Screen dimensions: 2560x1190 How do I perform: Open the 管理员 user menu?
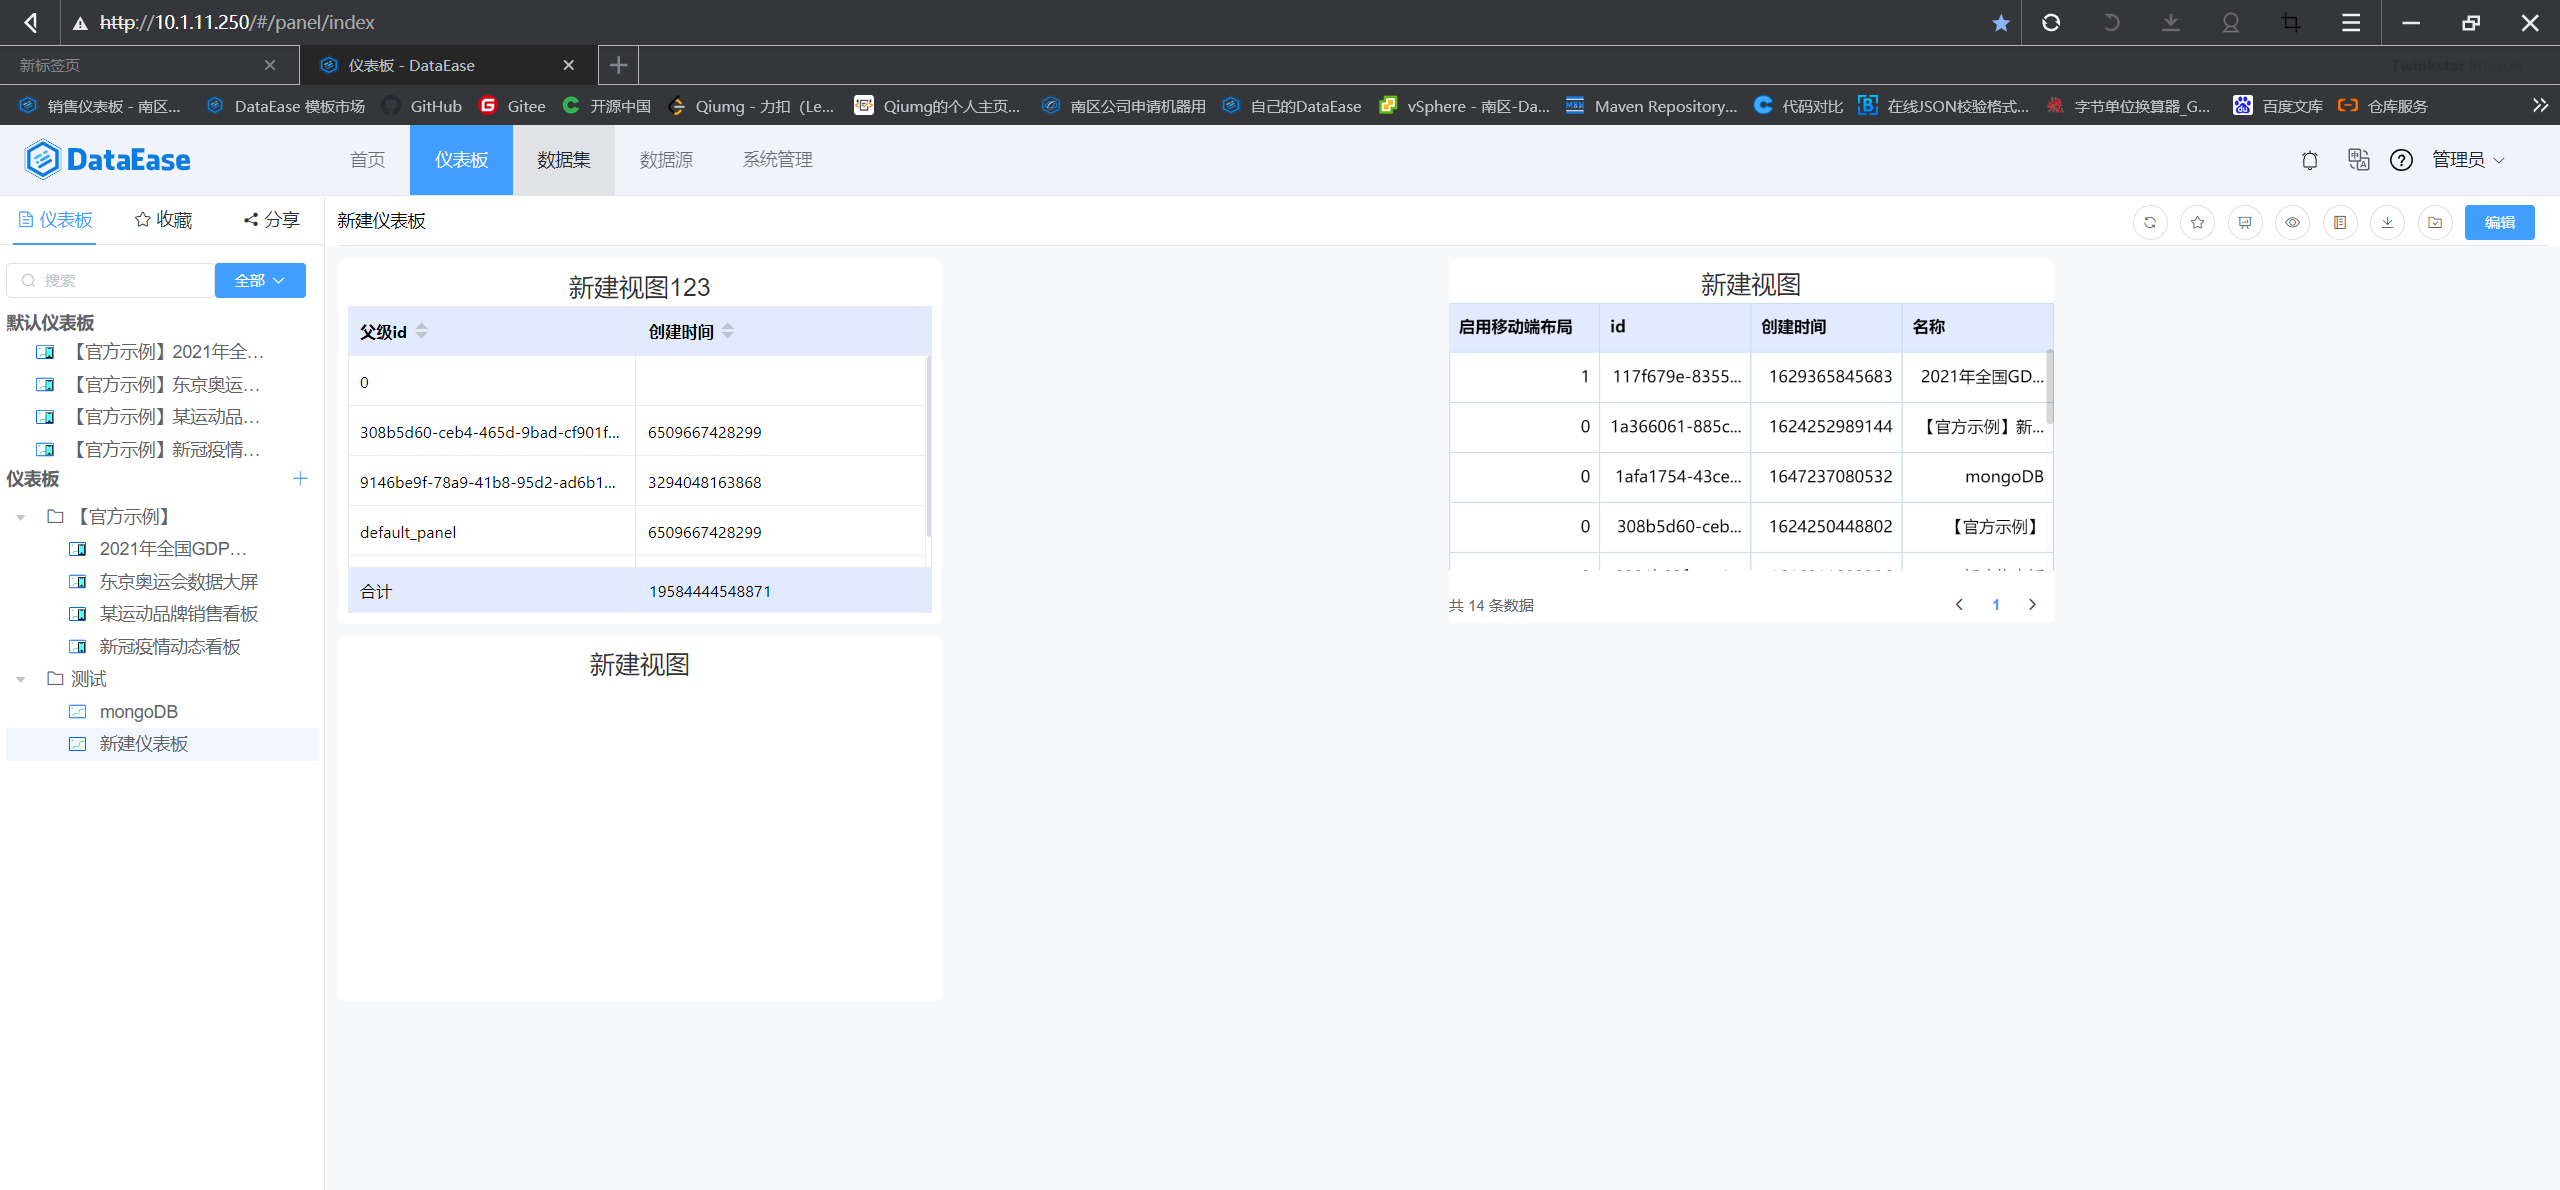click(2467, 160)
